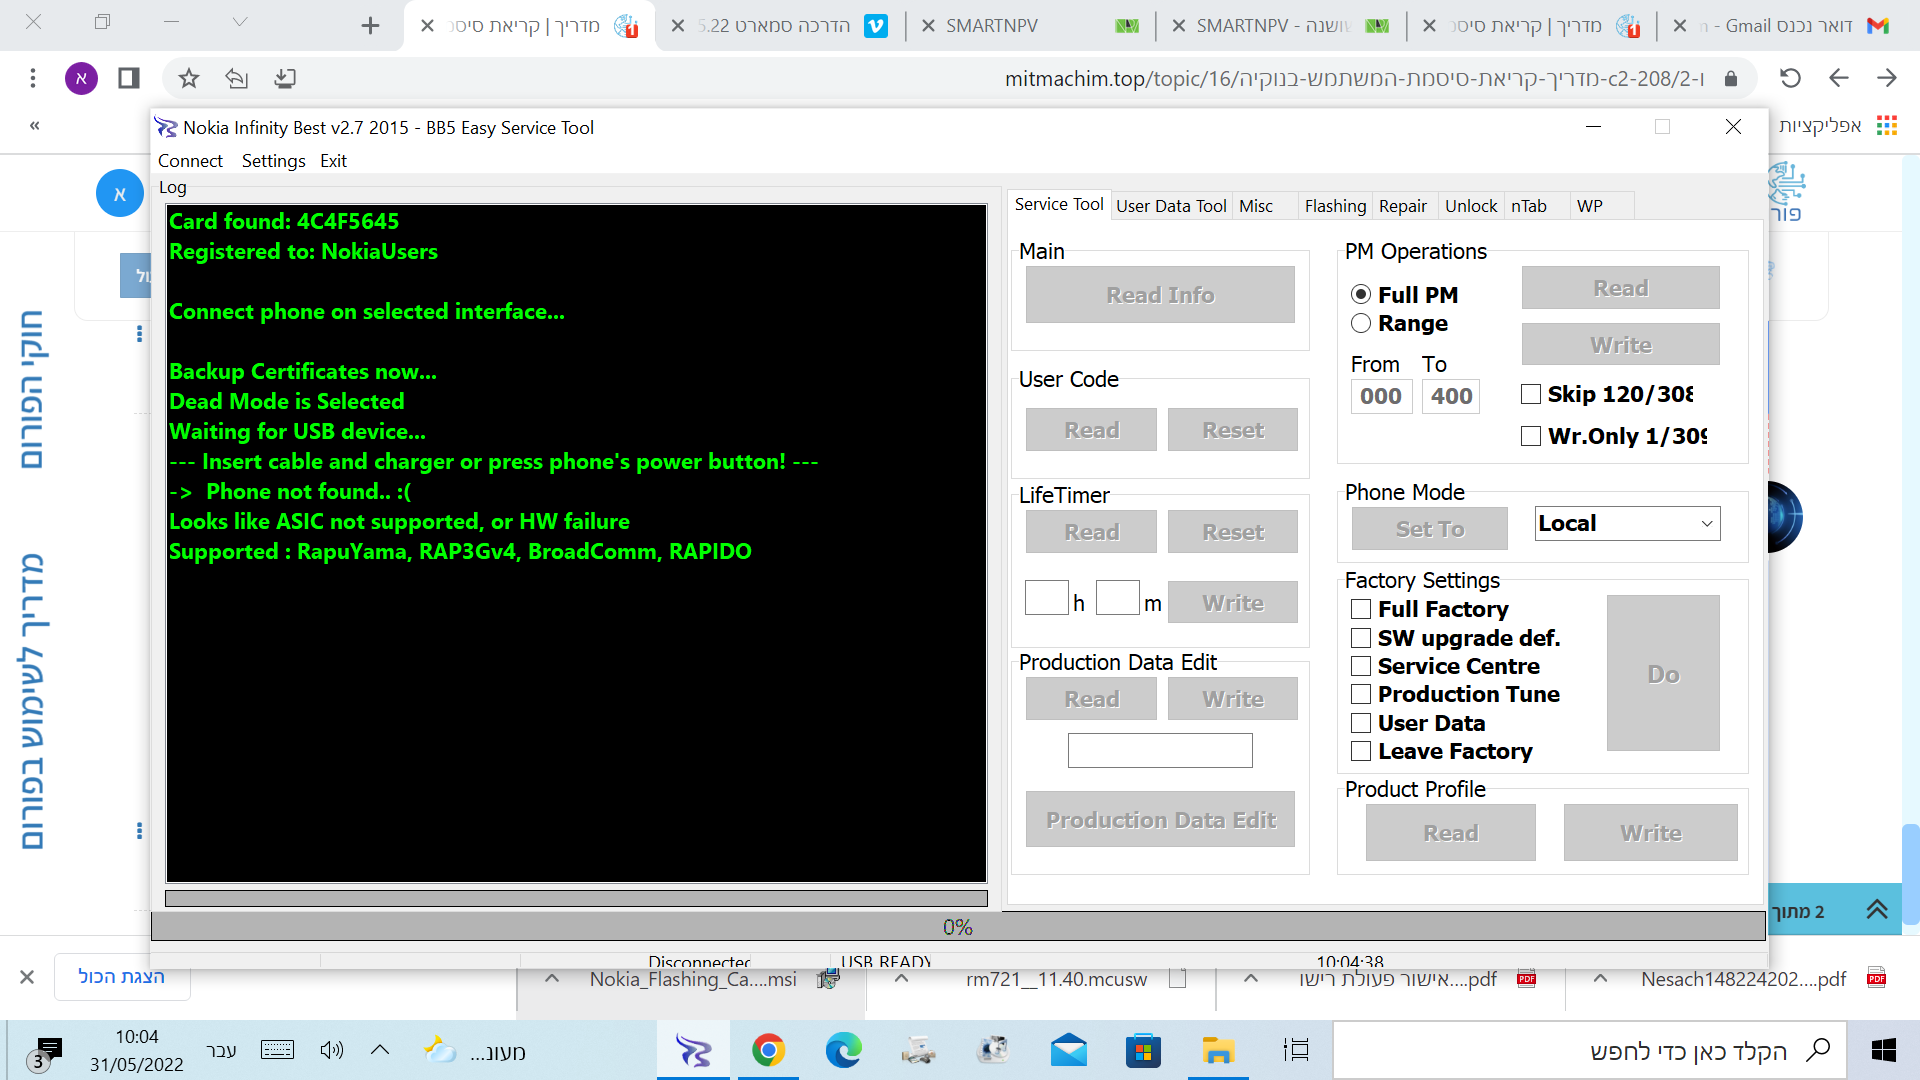Open File Explorer from taskbar

pos(1218,1051)
